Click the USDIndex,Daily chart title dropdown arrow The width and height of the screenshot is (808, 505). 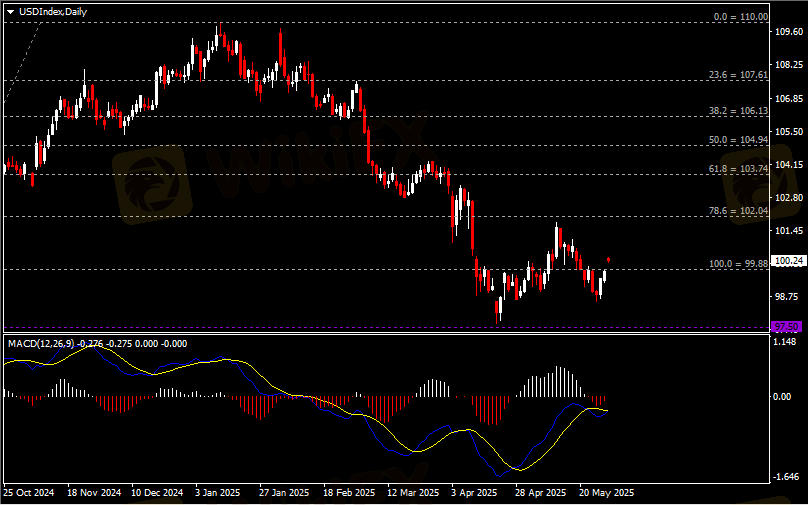point(11,12)
